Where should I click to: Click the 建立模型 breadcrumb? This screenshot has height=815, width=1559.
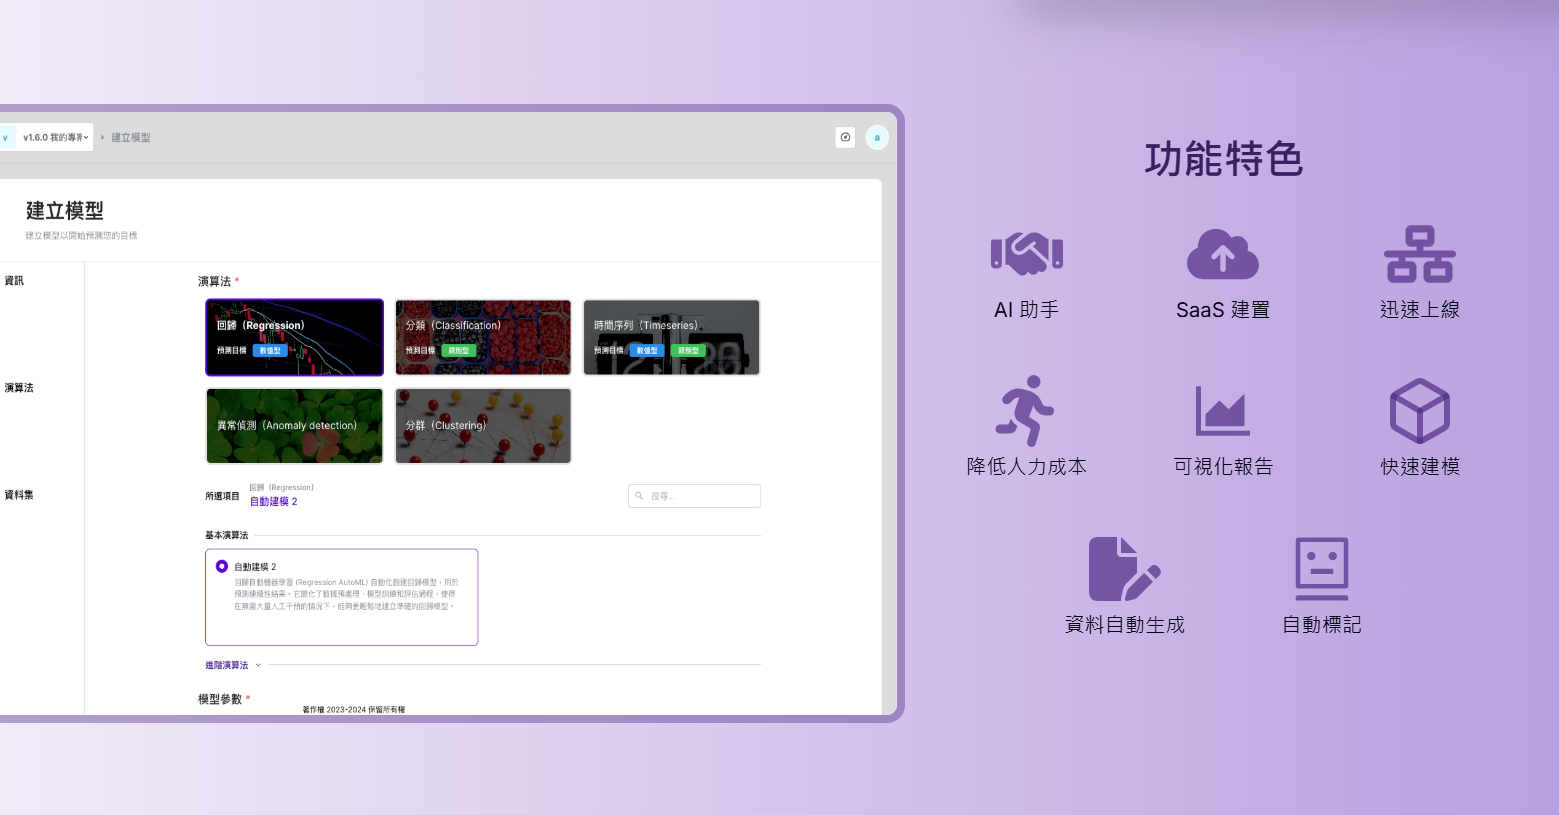[131, 138]
